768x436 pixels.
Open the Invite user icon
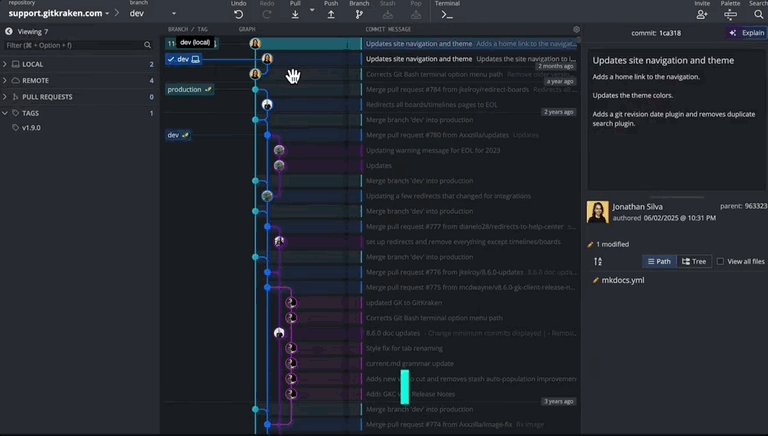tap(701, 14)
